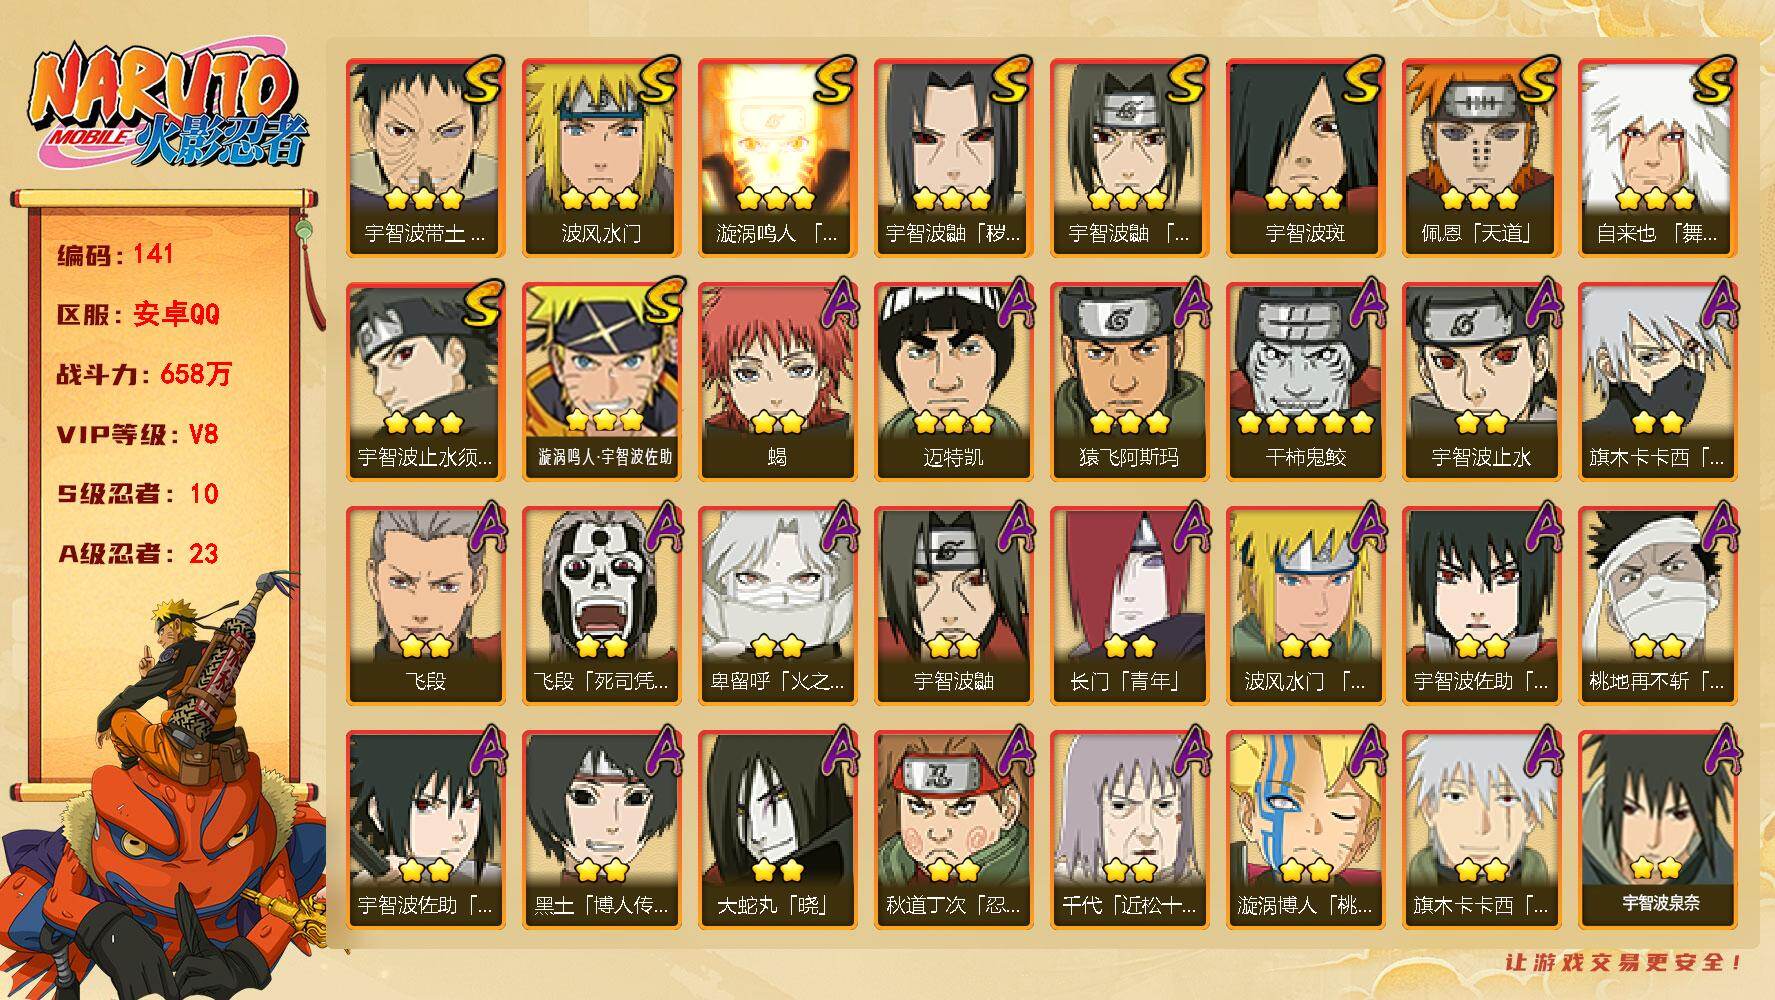Select the 波风水门 S-rank ninja card
Screen dimensions: 1775x1000
(x=601, y=157)
